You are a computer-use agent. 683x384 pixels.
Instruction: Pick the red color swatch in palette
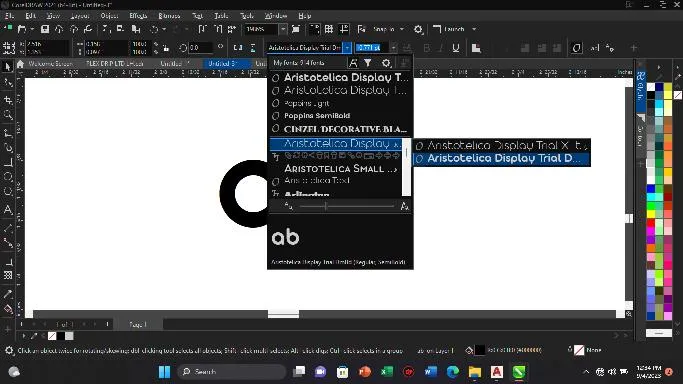[x=651, y=223]
